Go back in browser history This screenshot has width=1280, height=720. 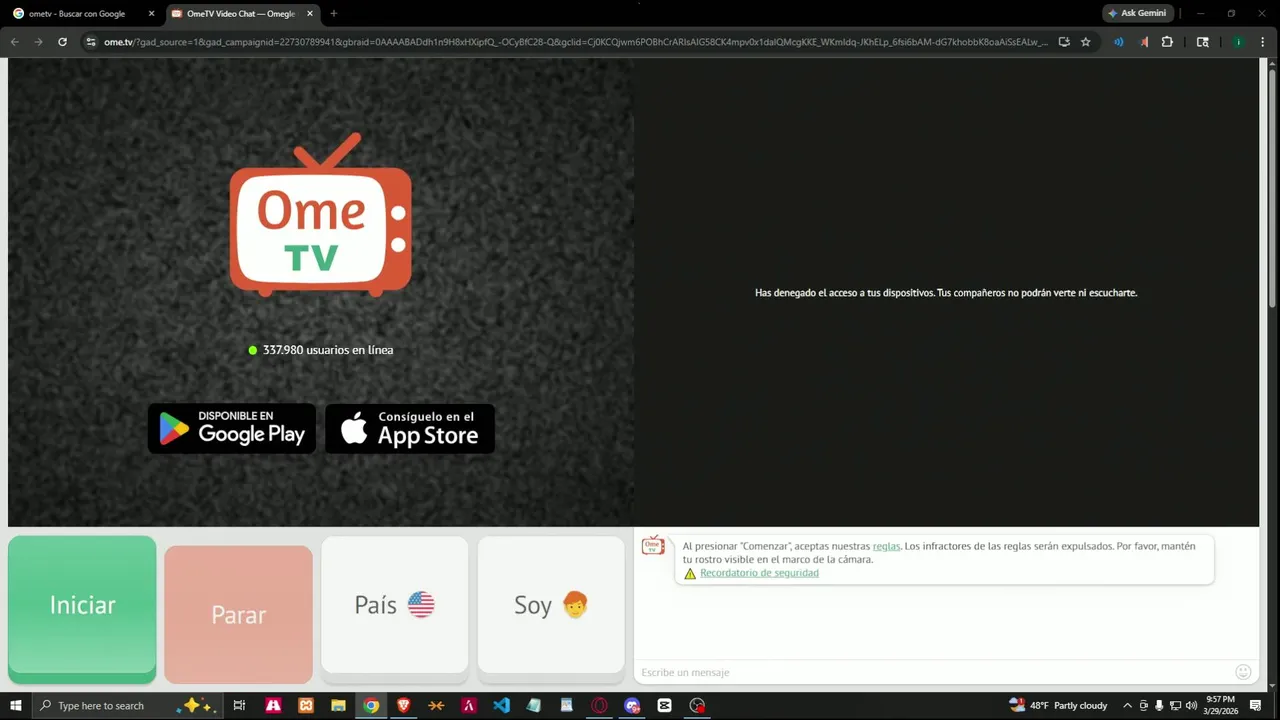coord(15,42)
